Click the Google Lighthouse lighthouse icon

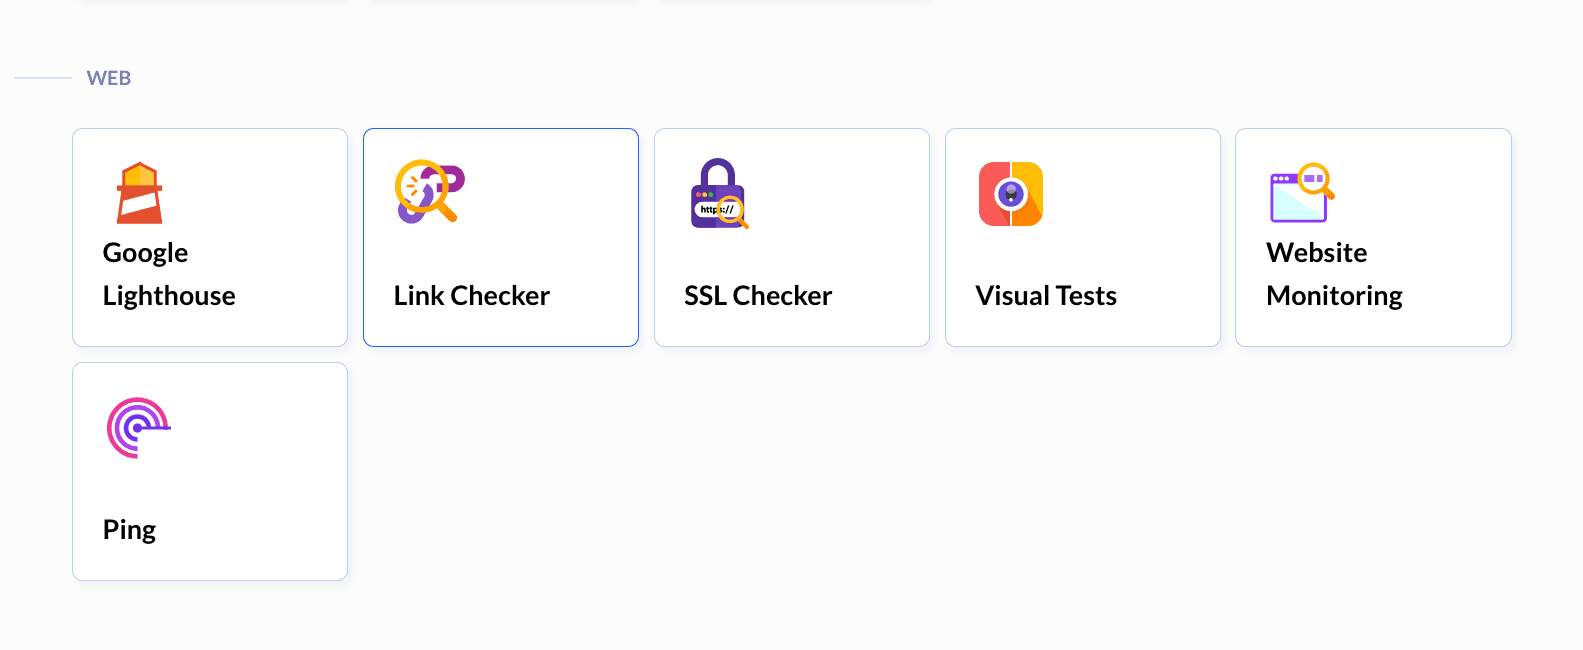click(140, 193)
